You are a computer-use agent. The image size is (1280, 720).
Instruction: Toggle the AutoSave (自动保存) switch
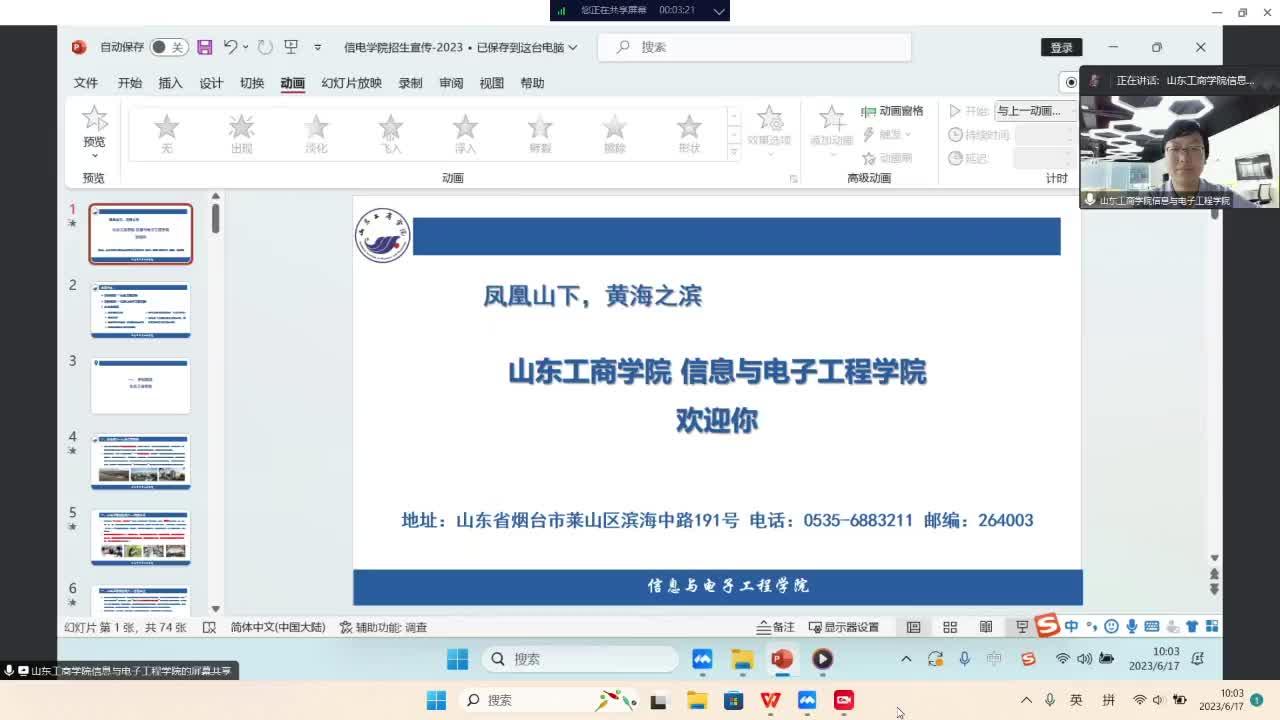pos(169,47)
